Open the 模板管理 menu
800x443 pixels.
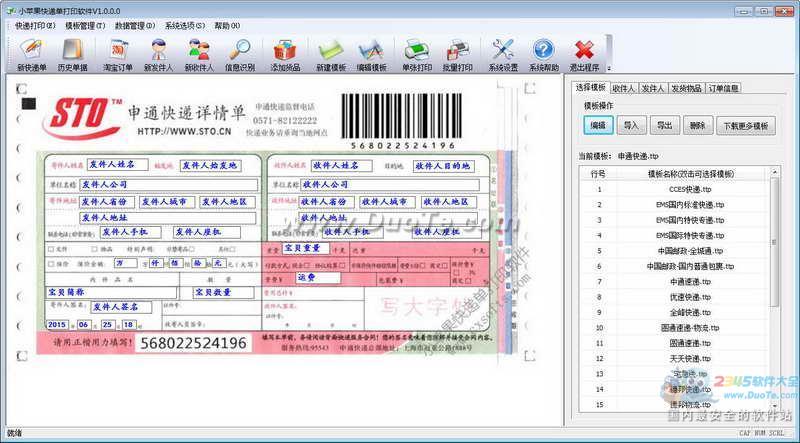(x=85, y=26)
